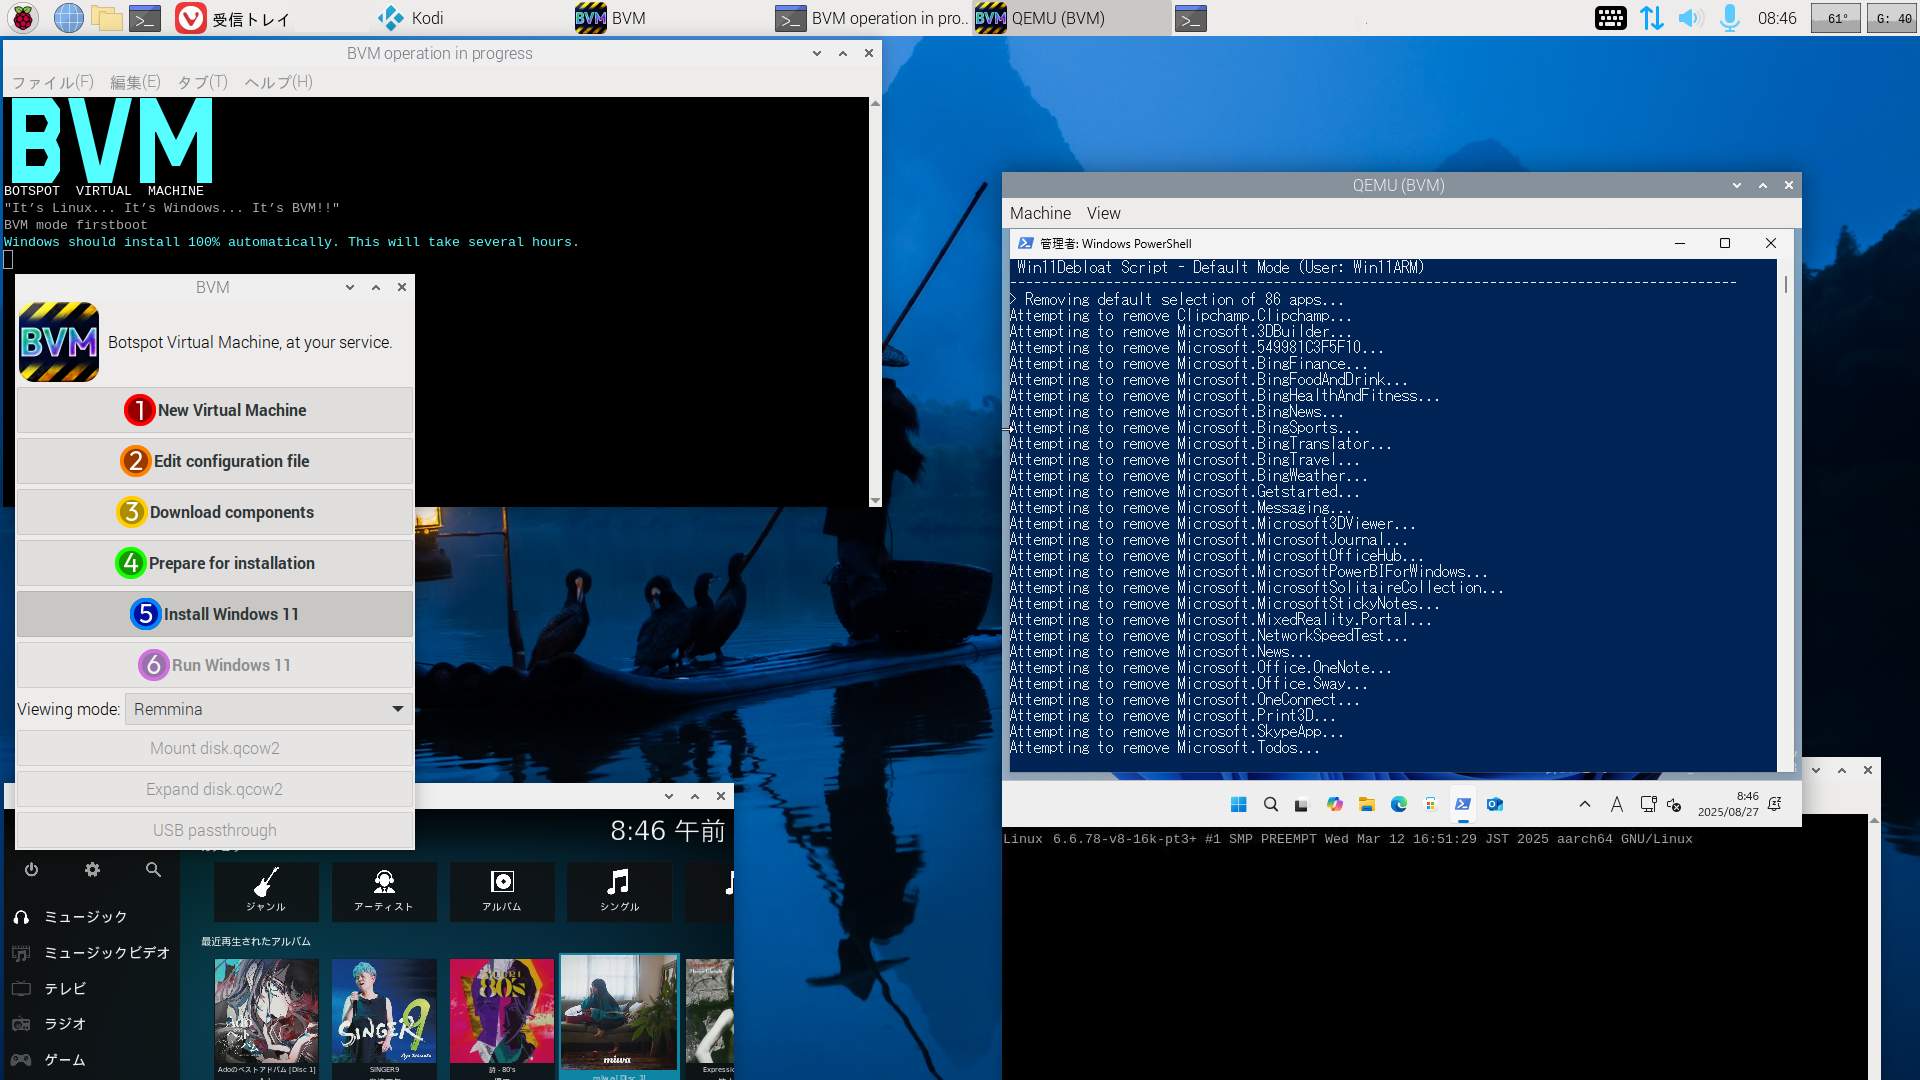Open miwa album cover thumbnail
Image resolution: width=1920 pixels, height=1080 pixels.
click(x=619, y=1012)
